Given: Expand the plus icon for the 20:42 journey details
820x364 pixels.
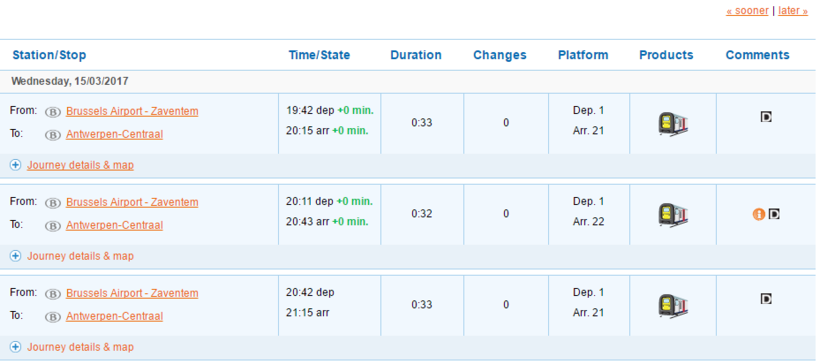Looking at the screenshot, I should (x=16, y=347).
